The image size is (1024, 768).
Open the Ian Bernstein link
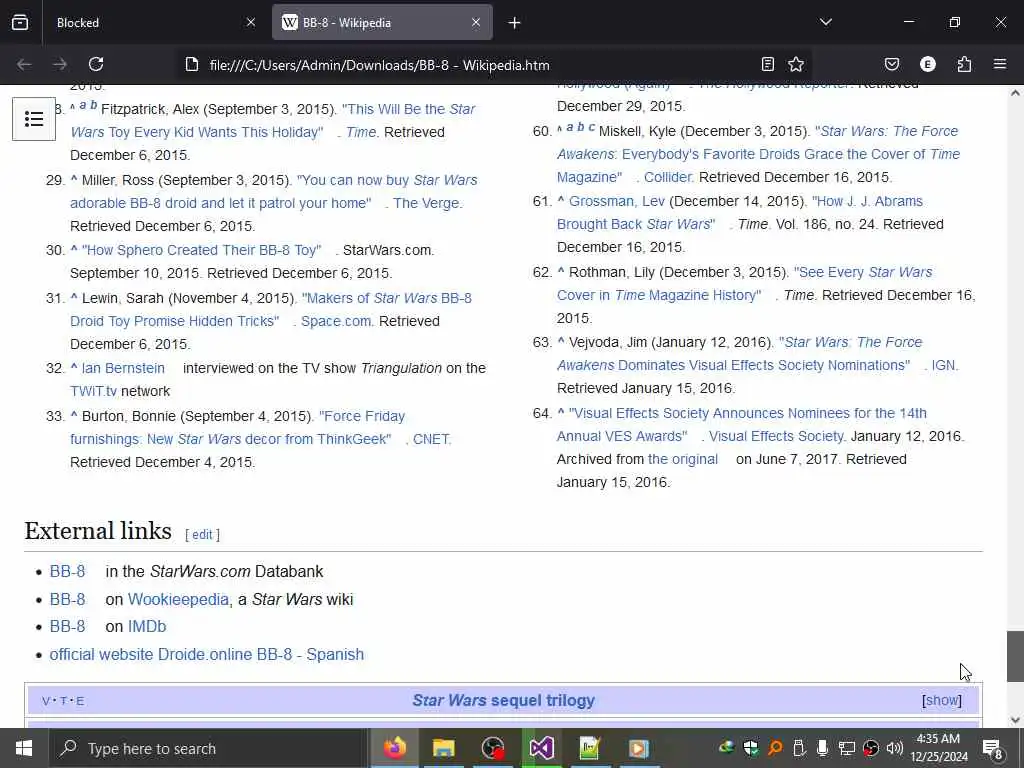tap(123, 368)
